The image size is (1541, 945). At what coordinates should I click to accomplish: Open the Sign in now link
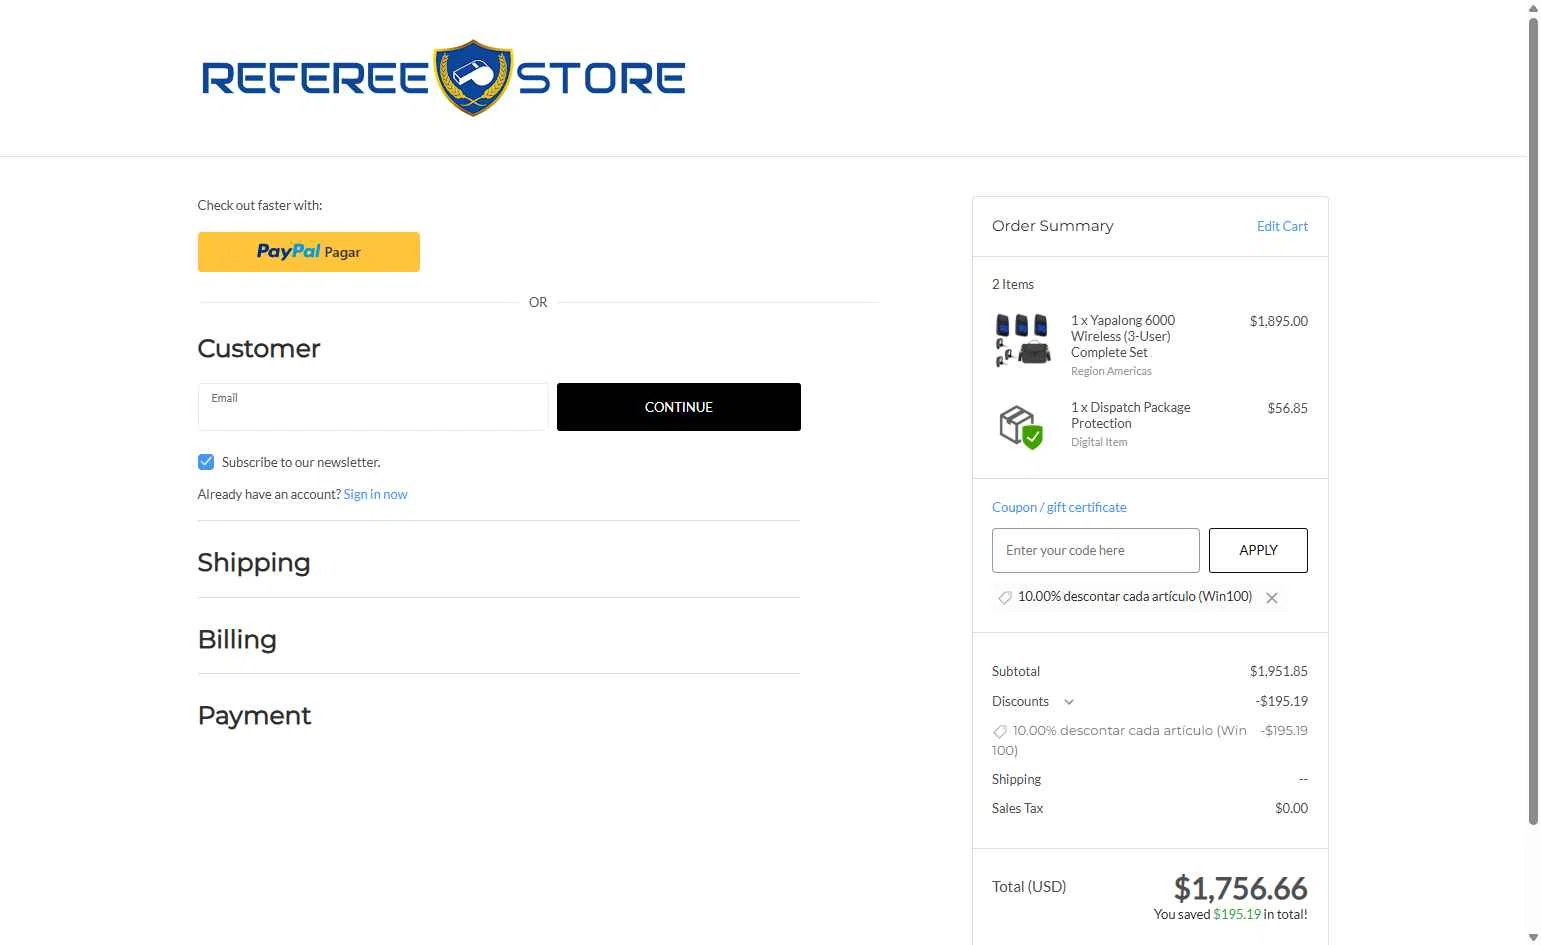coord(375,494)
